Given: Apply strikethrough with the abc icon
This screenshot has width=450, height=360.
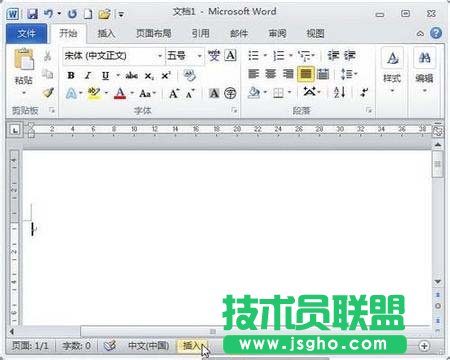Looking at the screenshot, I should (132, 76).
